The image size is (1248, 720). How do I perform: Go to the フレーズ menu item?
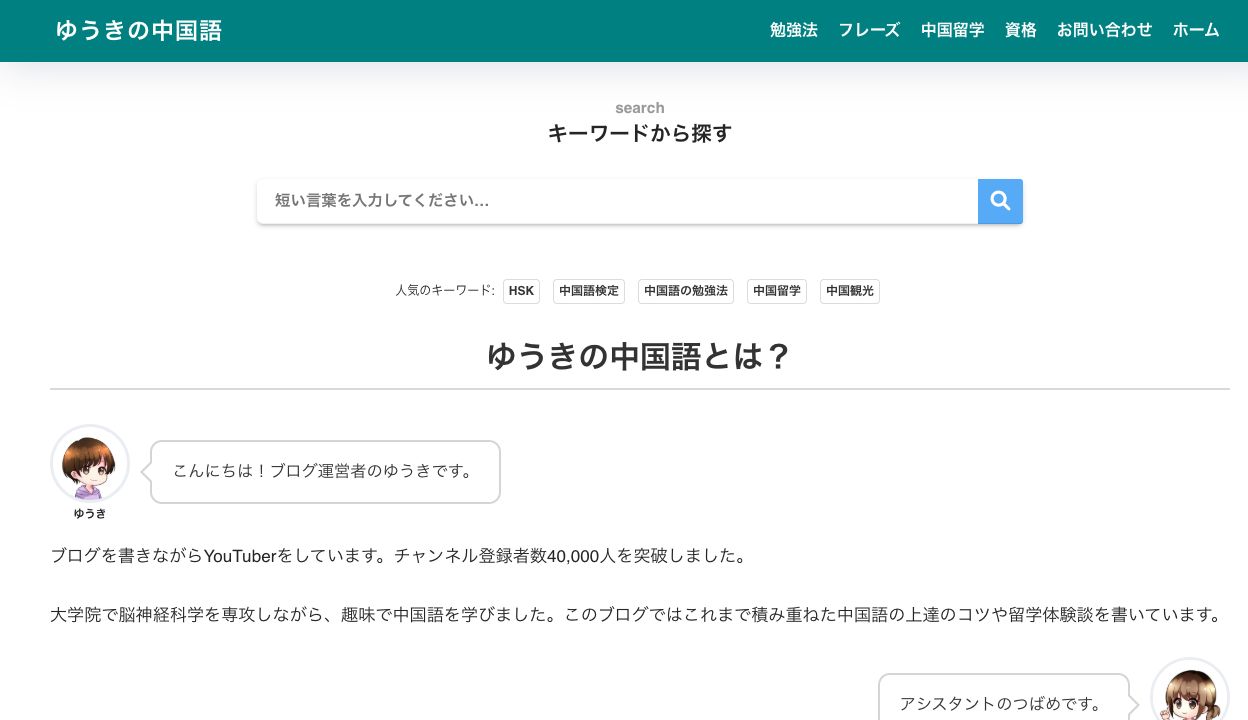click(869, 30)
